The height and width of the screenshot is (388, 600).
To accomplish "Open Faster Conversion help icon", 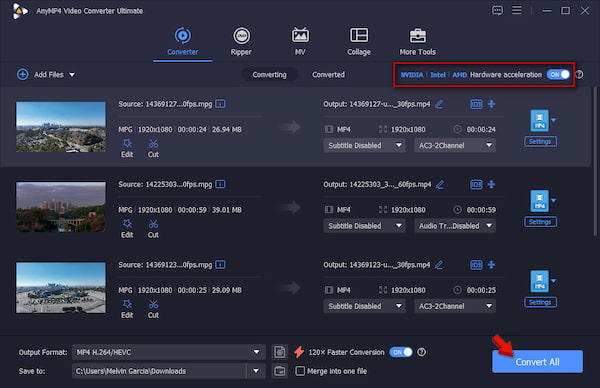I will (x=421, y=352).
